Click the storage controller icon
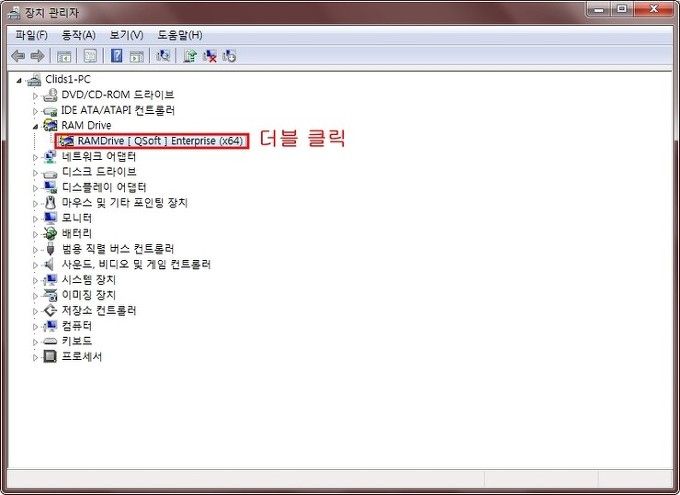This screenshot has height=495, width=680. point(50,311)
